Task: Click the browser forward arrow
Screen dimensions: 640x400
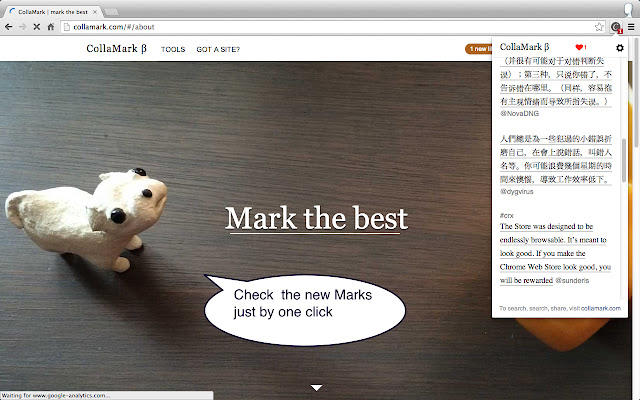Action: [23, 27]
